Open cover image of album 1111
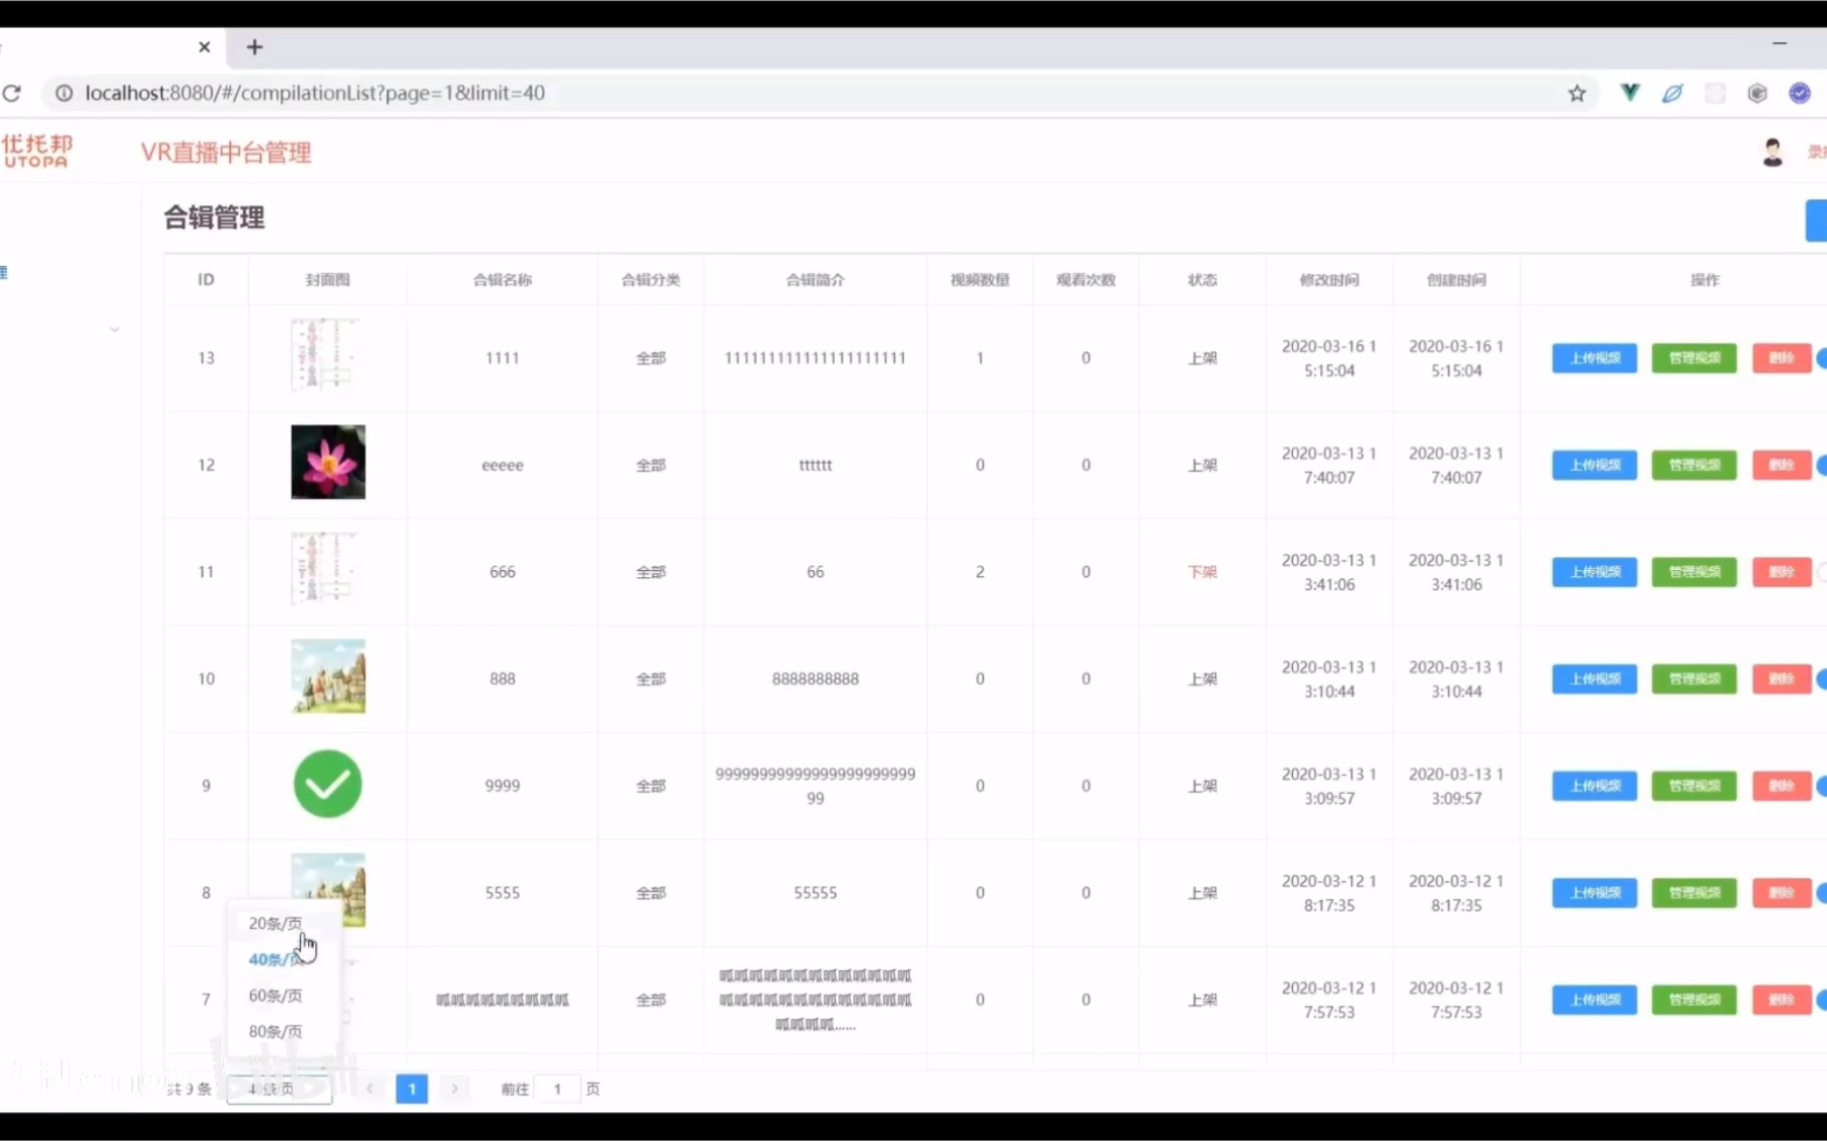Image resolution: width=1827 pixels, height=1141 pixels. [x=328, y=355]
